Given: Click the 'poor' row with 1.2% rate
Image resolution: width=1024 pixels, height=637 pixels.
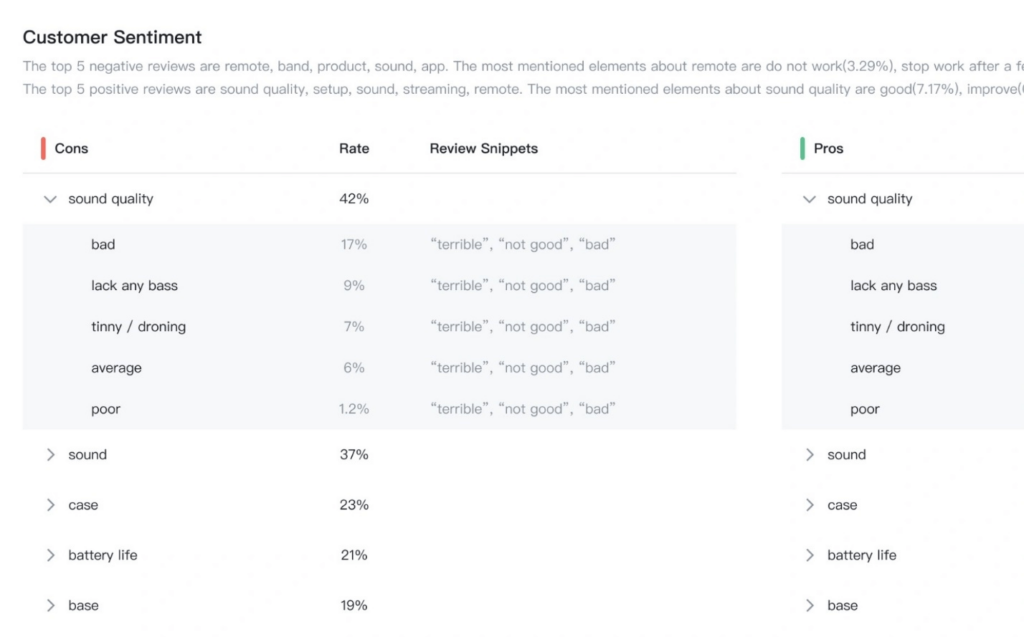Looking at the screenshot, I should click(x=379, y=409).
